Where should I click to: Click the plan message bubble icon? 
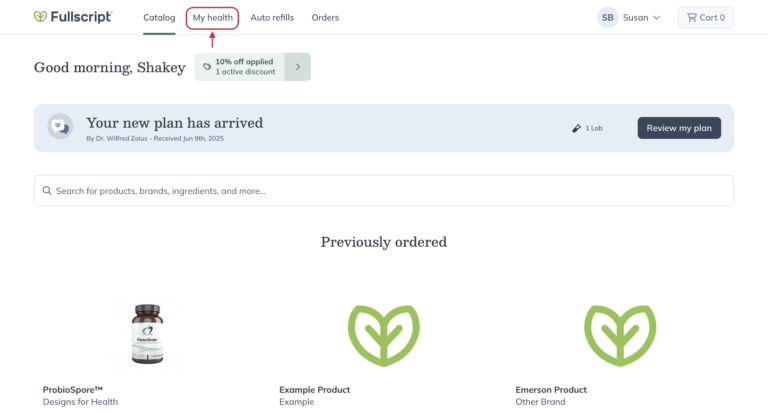click(60, 127)
